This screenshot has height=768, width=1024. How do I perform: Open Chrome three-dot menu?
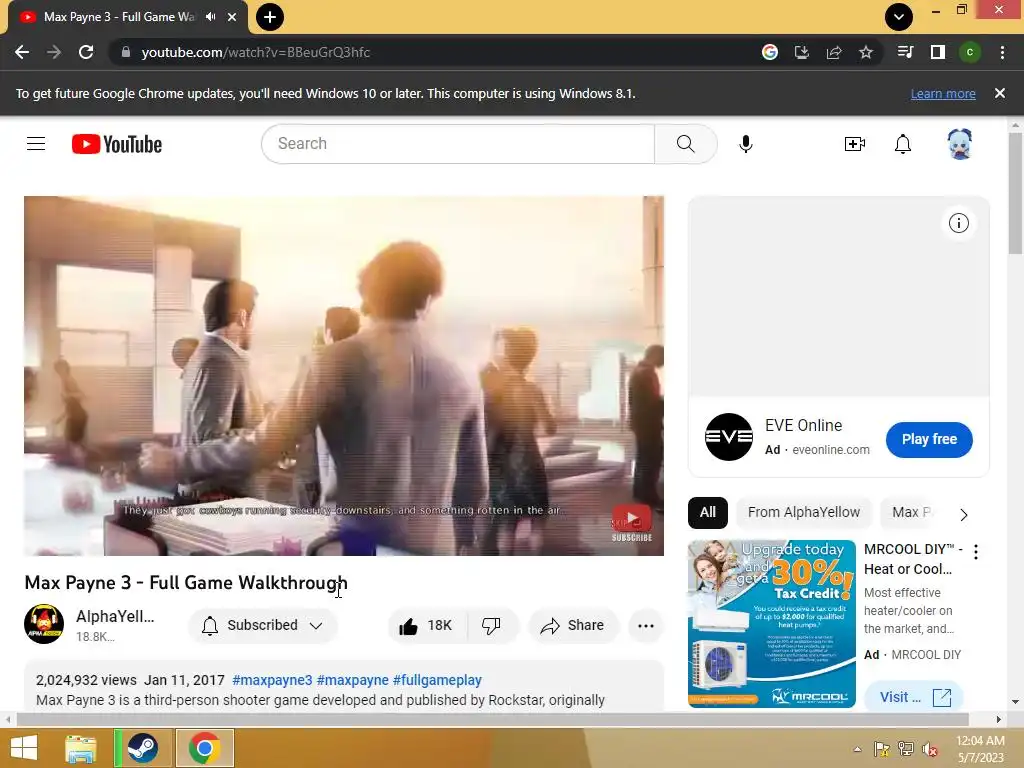[1002, 52]
